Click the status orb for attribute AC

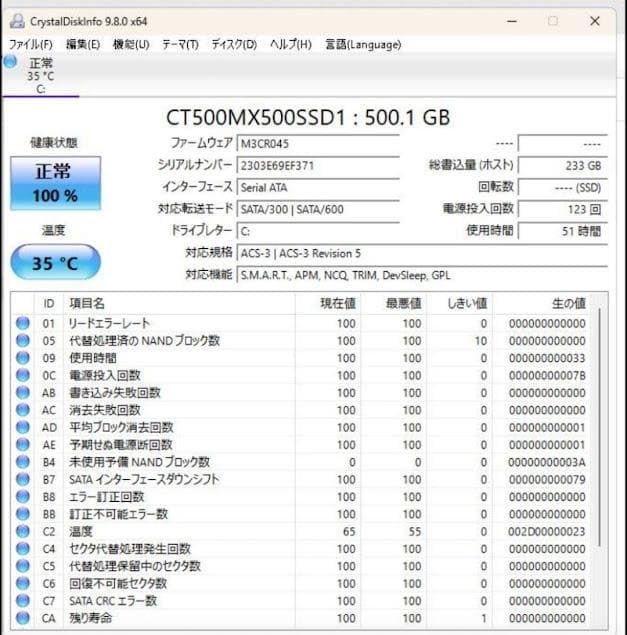tap(23, 410)
